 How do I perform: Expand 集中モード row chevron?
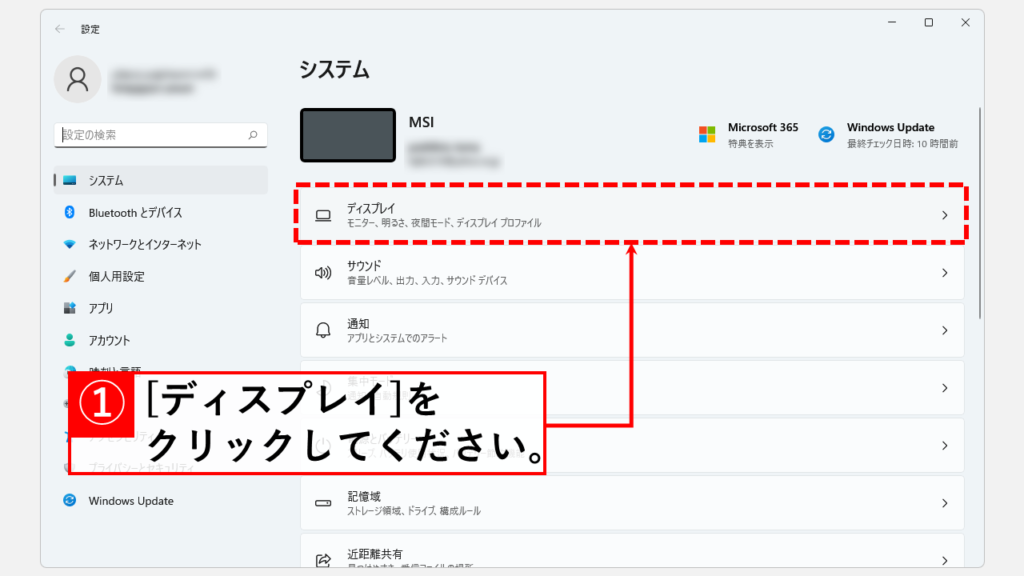944,388
